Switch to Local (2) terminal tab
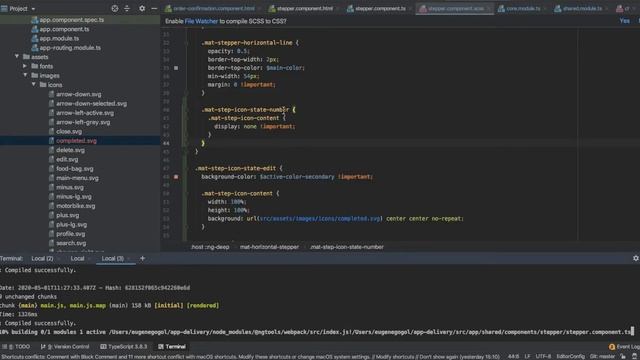This screenshot has width=640, height=360. (x=42, y=258)
